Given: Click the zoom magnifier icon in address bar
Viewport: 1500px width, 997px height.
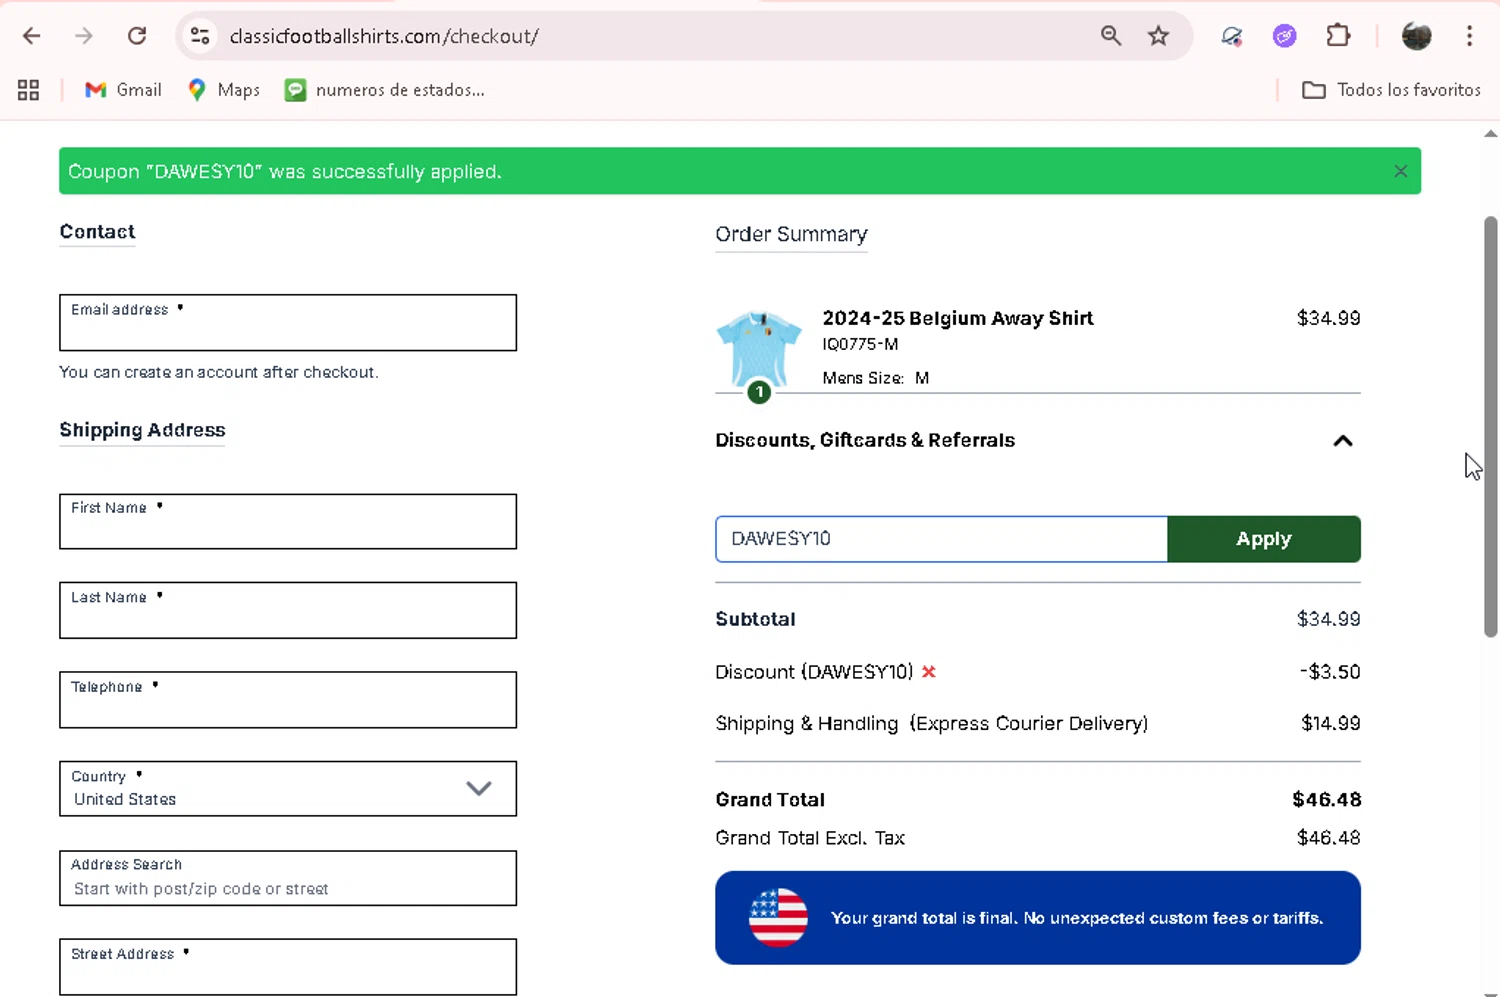Looking at the screenshot, I should click(1111, 36).
